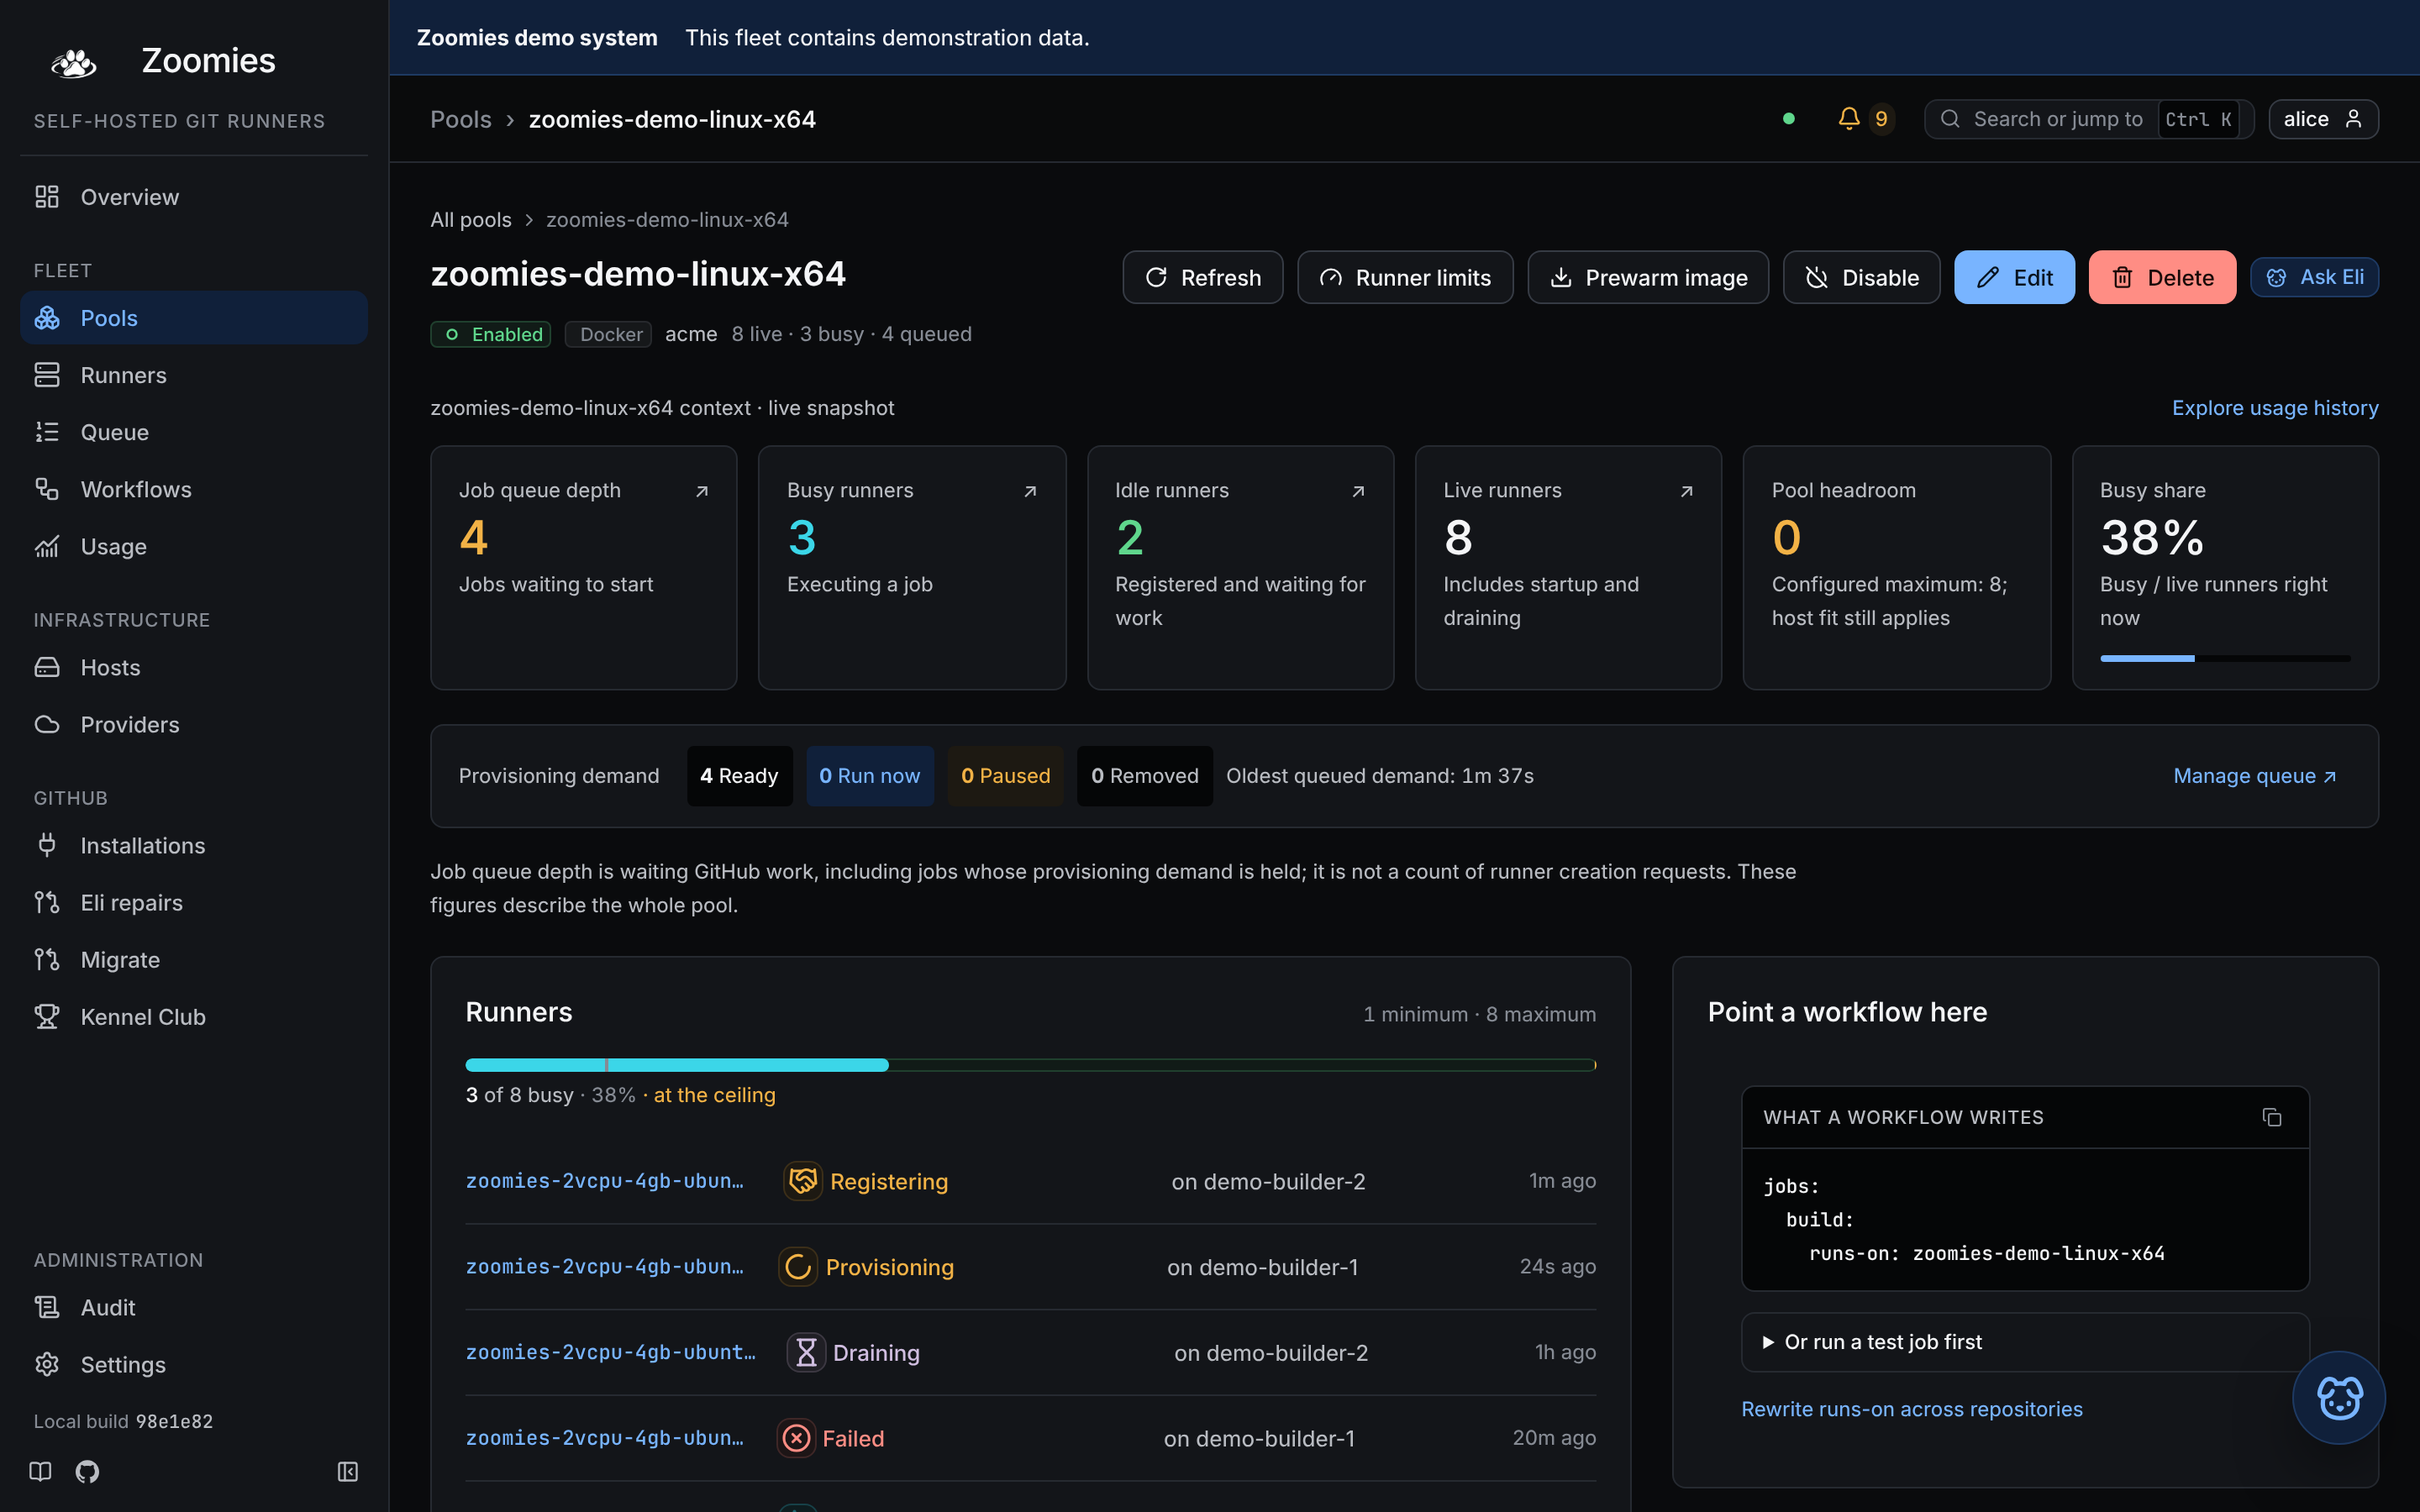Click the Provisioning spinner status icon
The width and height of the screenshot is (2420, 1512).
(798, 1267)
